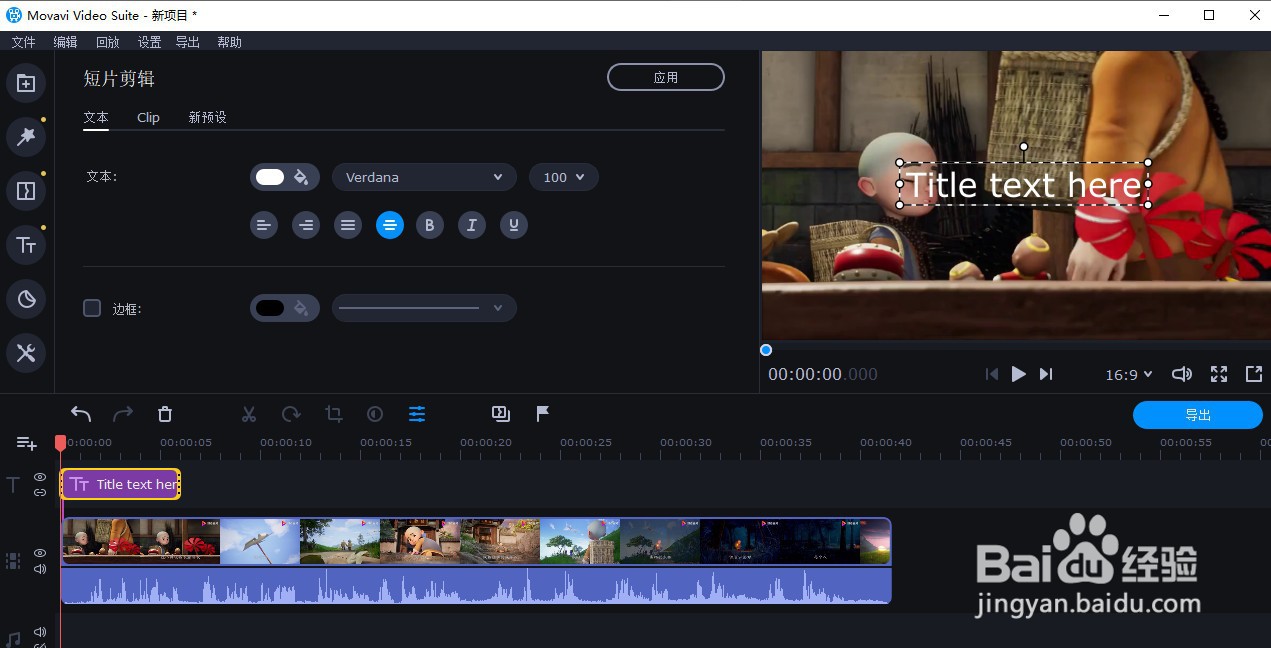
Task: Toggle underline text formatting
Action: pos(514,225)
